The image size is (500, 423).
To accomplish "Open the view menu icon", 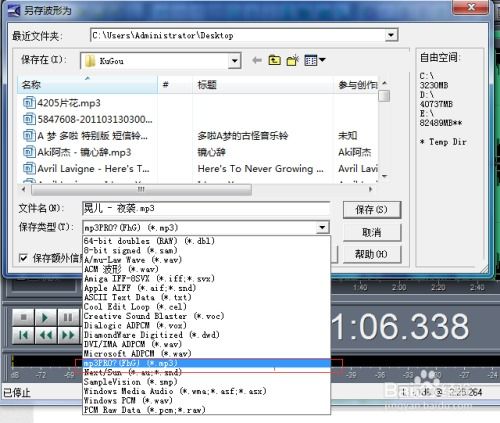I will [x=314, y=60].
